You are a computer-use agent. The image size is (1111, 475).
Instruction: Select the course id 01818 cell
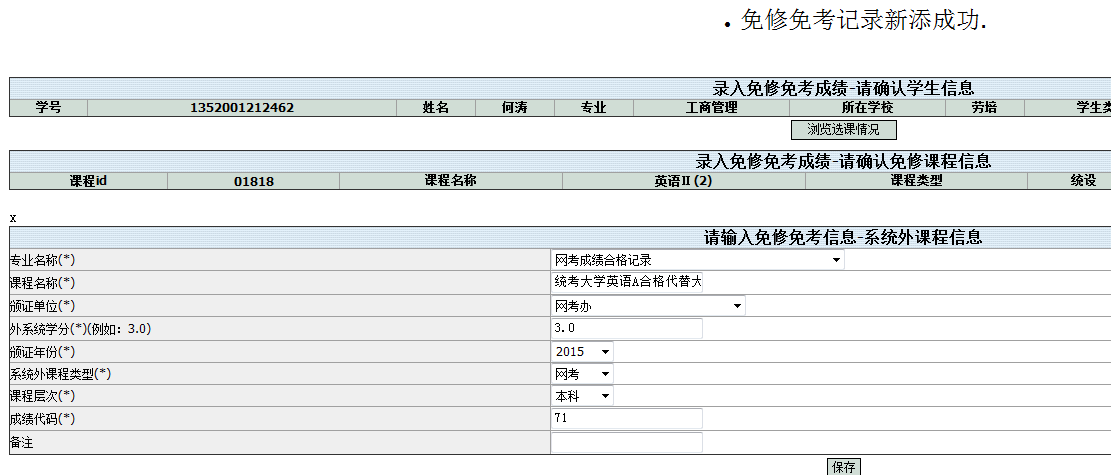point(254,181)
